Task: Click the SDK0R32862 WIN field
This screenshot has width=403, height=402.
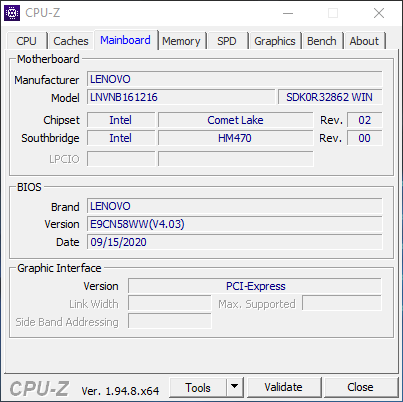Action: 330,97
